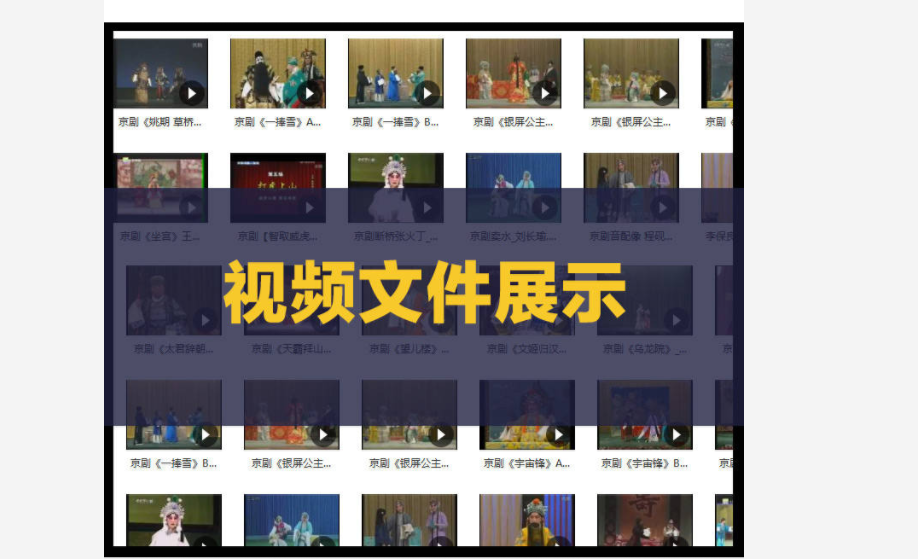Viewport: 918px width, 559px height.
Task: Select file name 京剧《文姬归汉...
Action: pos(527,349)
